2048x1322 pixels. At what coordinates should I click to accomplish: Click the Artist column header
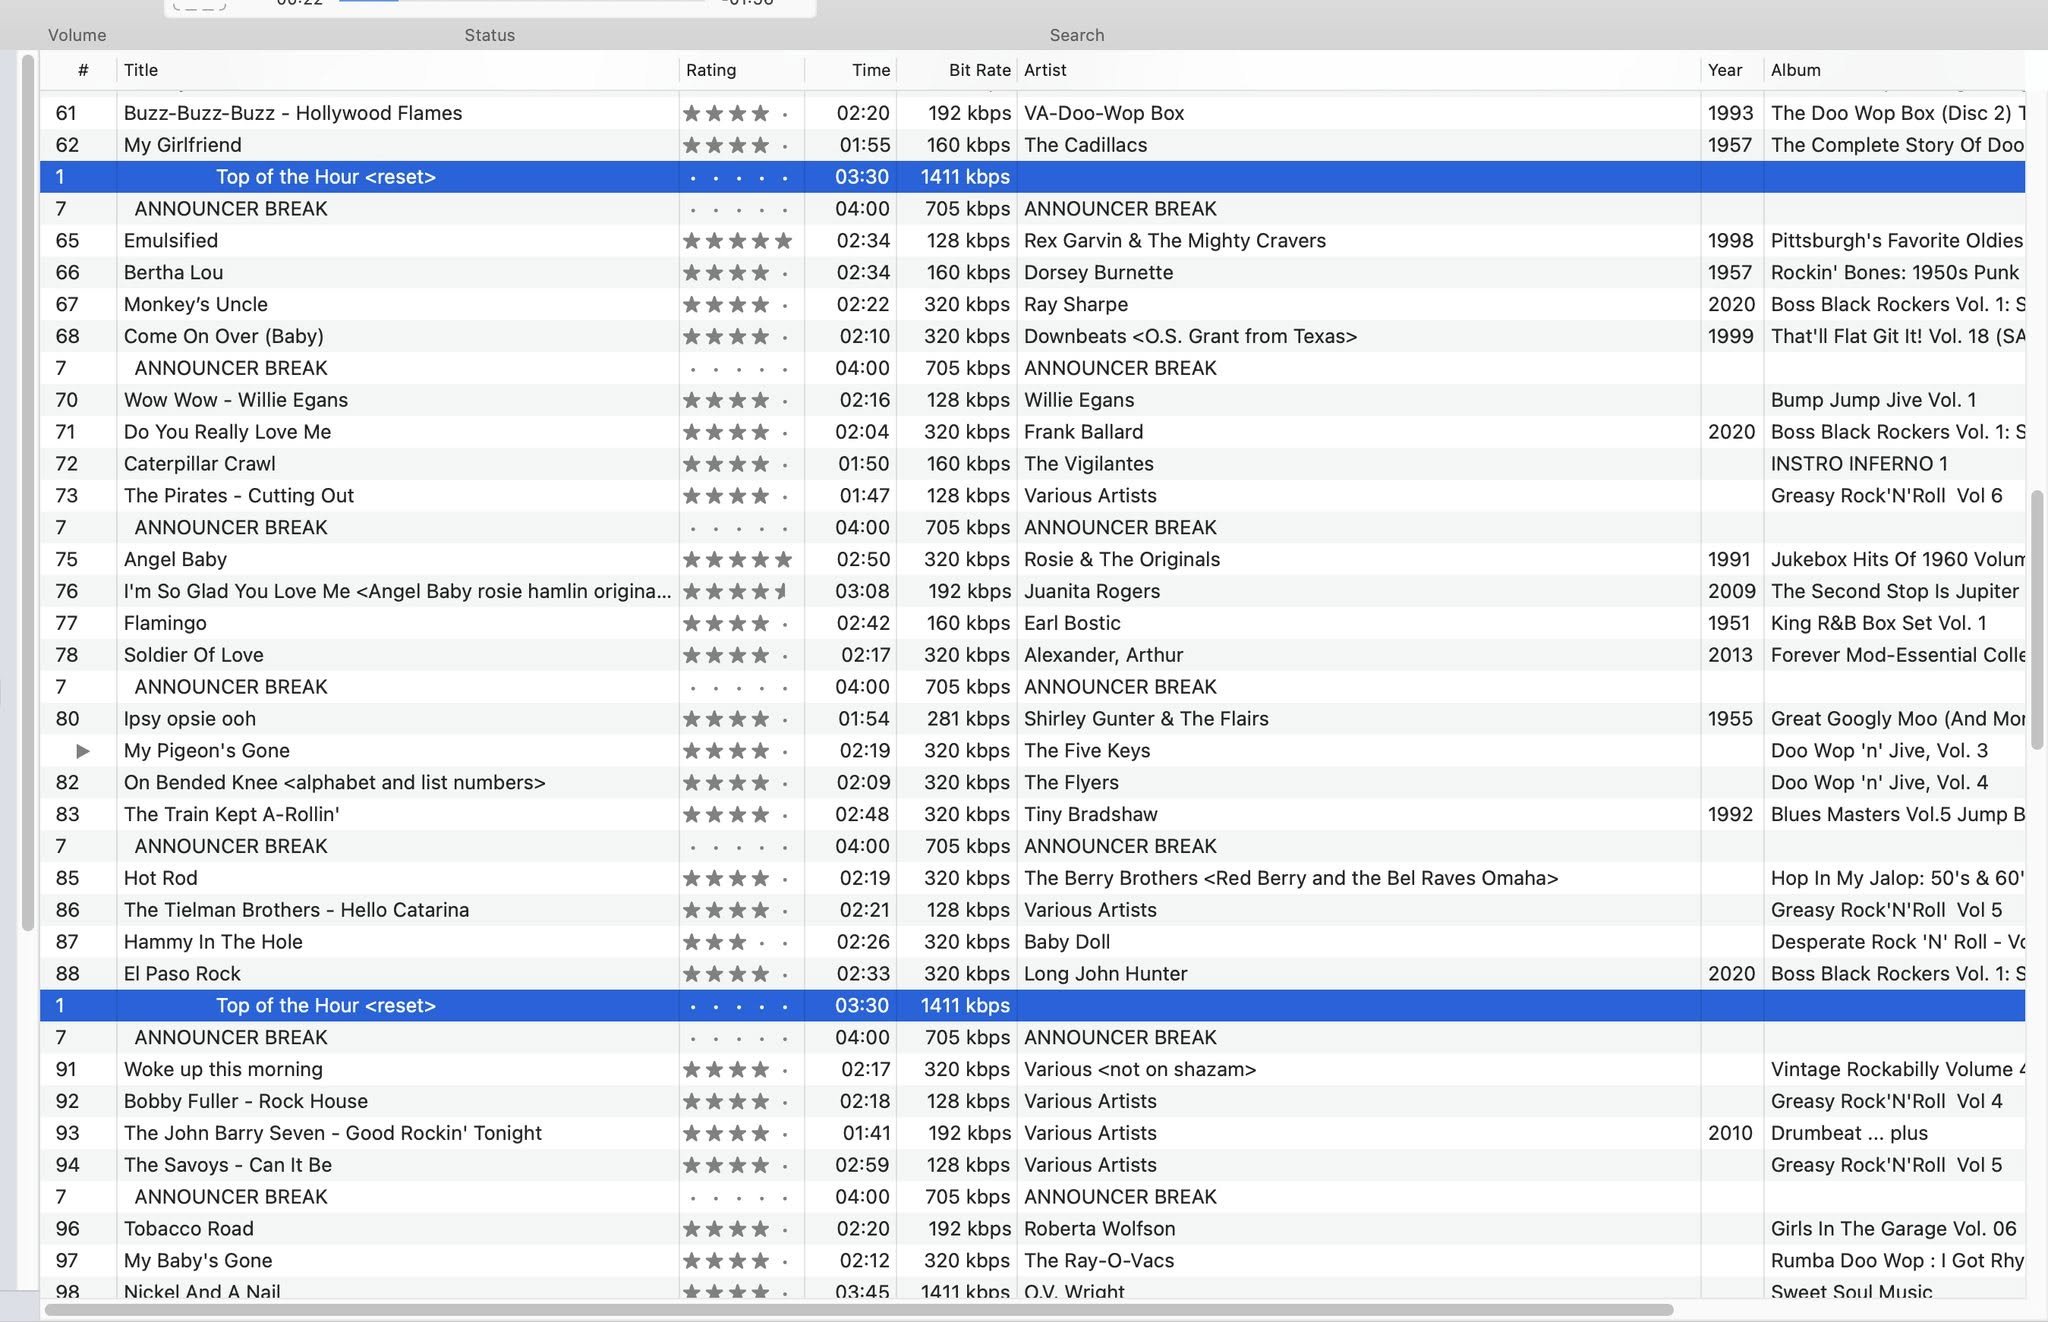pos(1358,70)
